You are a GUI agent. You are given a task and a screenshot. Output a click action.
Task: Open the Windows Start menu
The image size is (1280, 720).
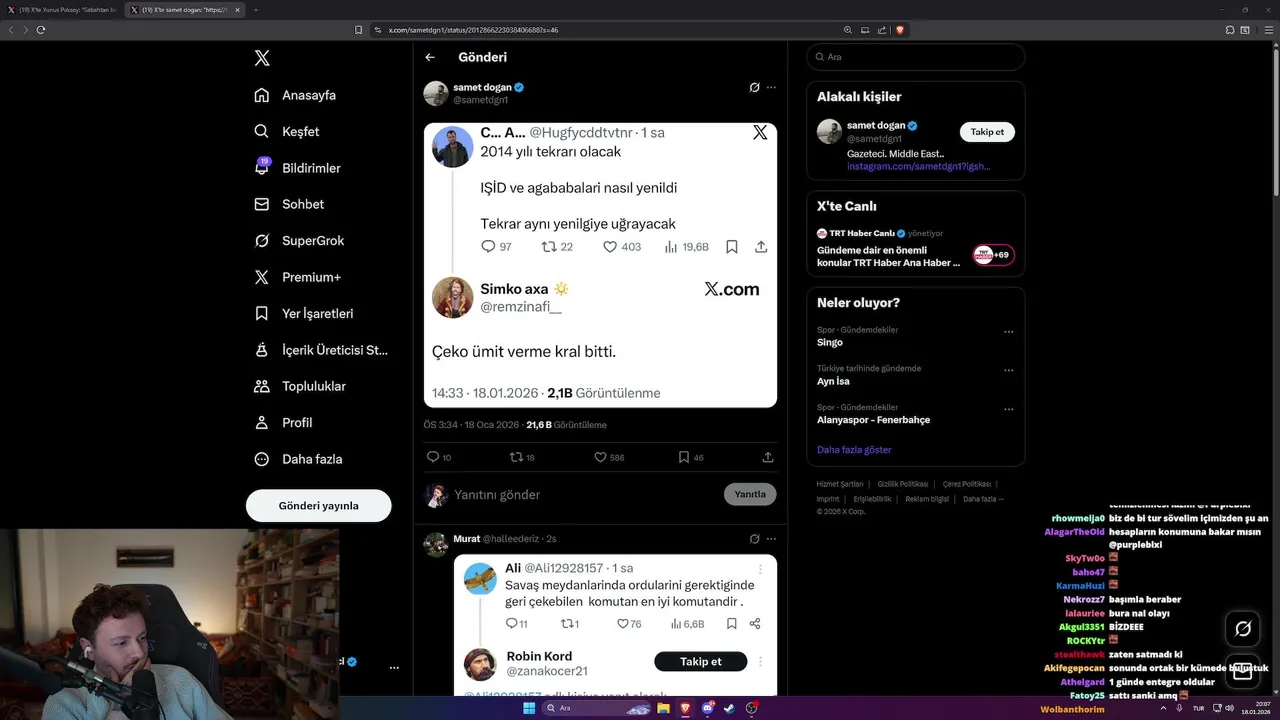point(528,708)
